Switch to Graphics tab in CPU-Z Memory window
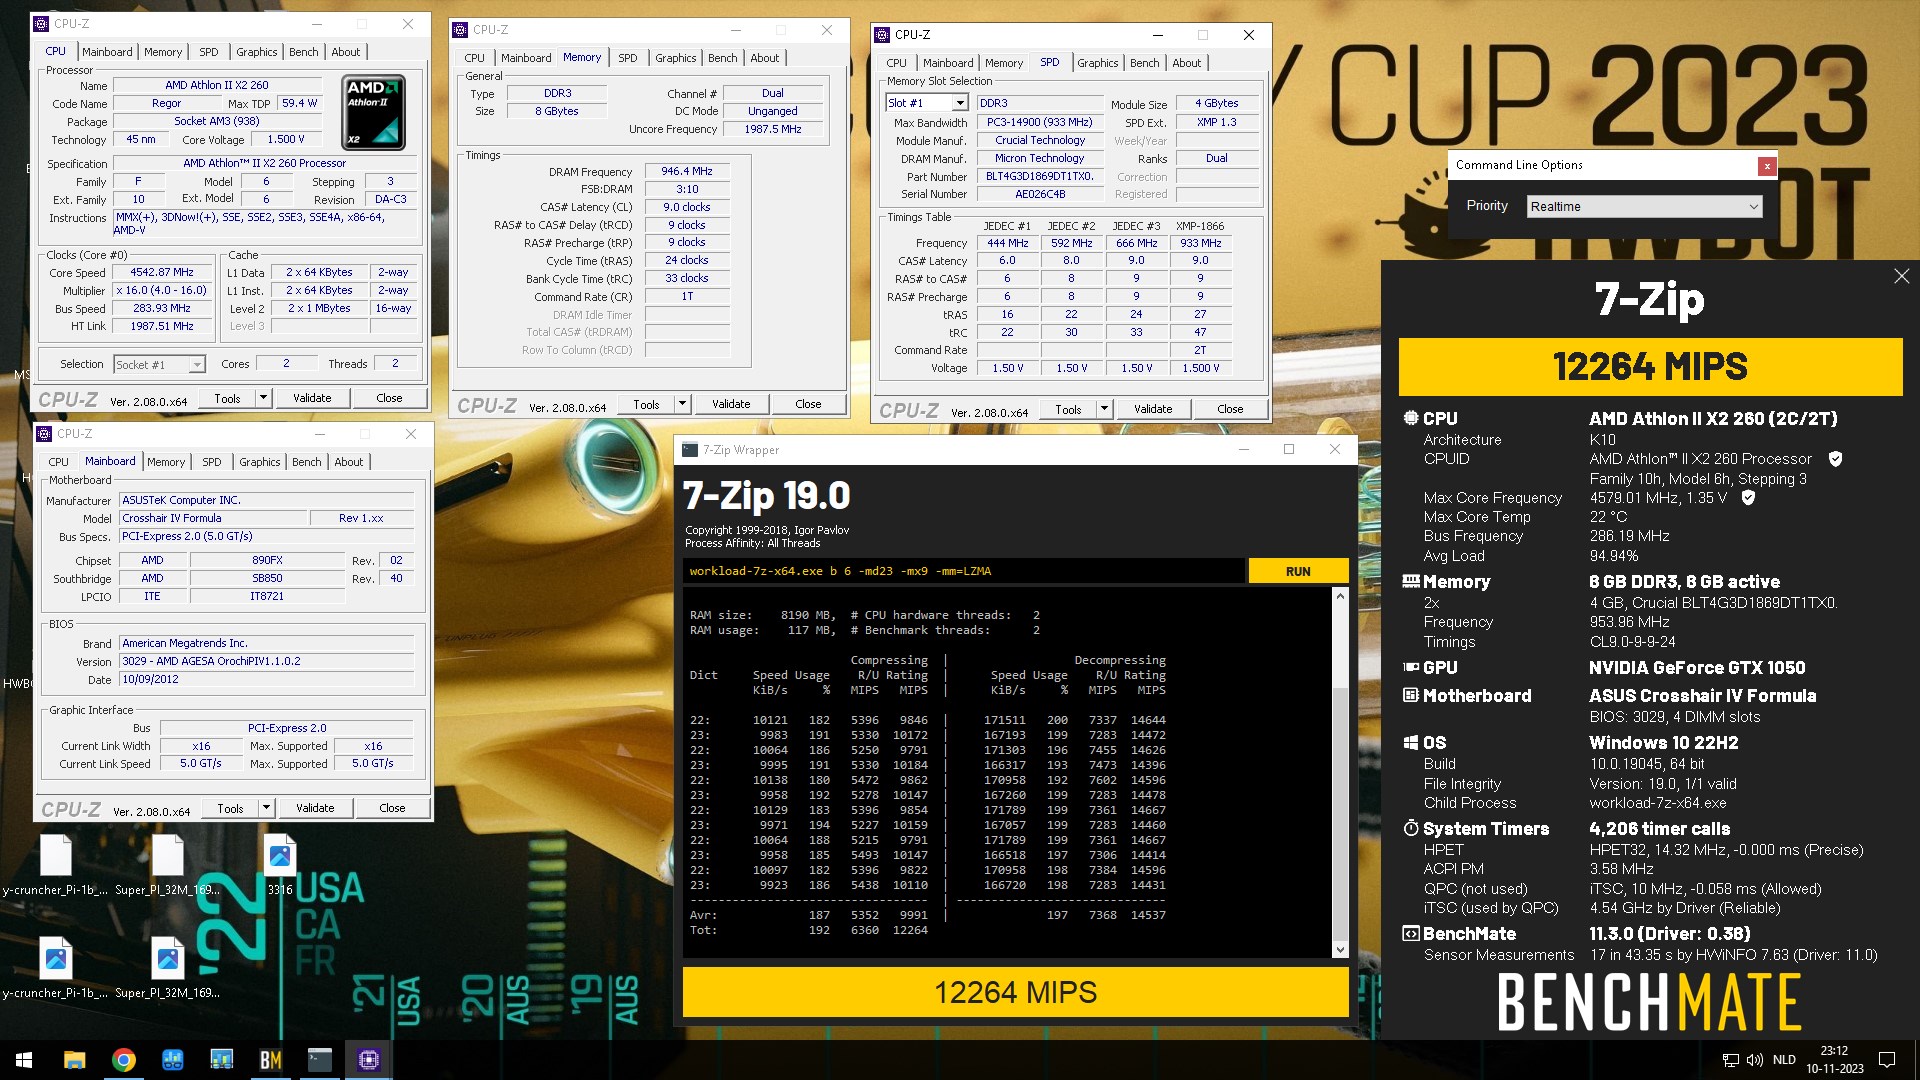 675,58
